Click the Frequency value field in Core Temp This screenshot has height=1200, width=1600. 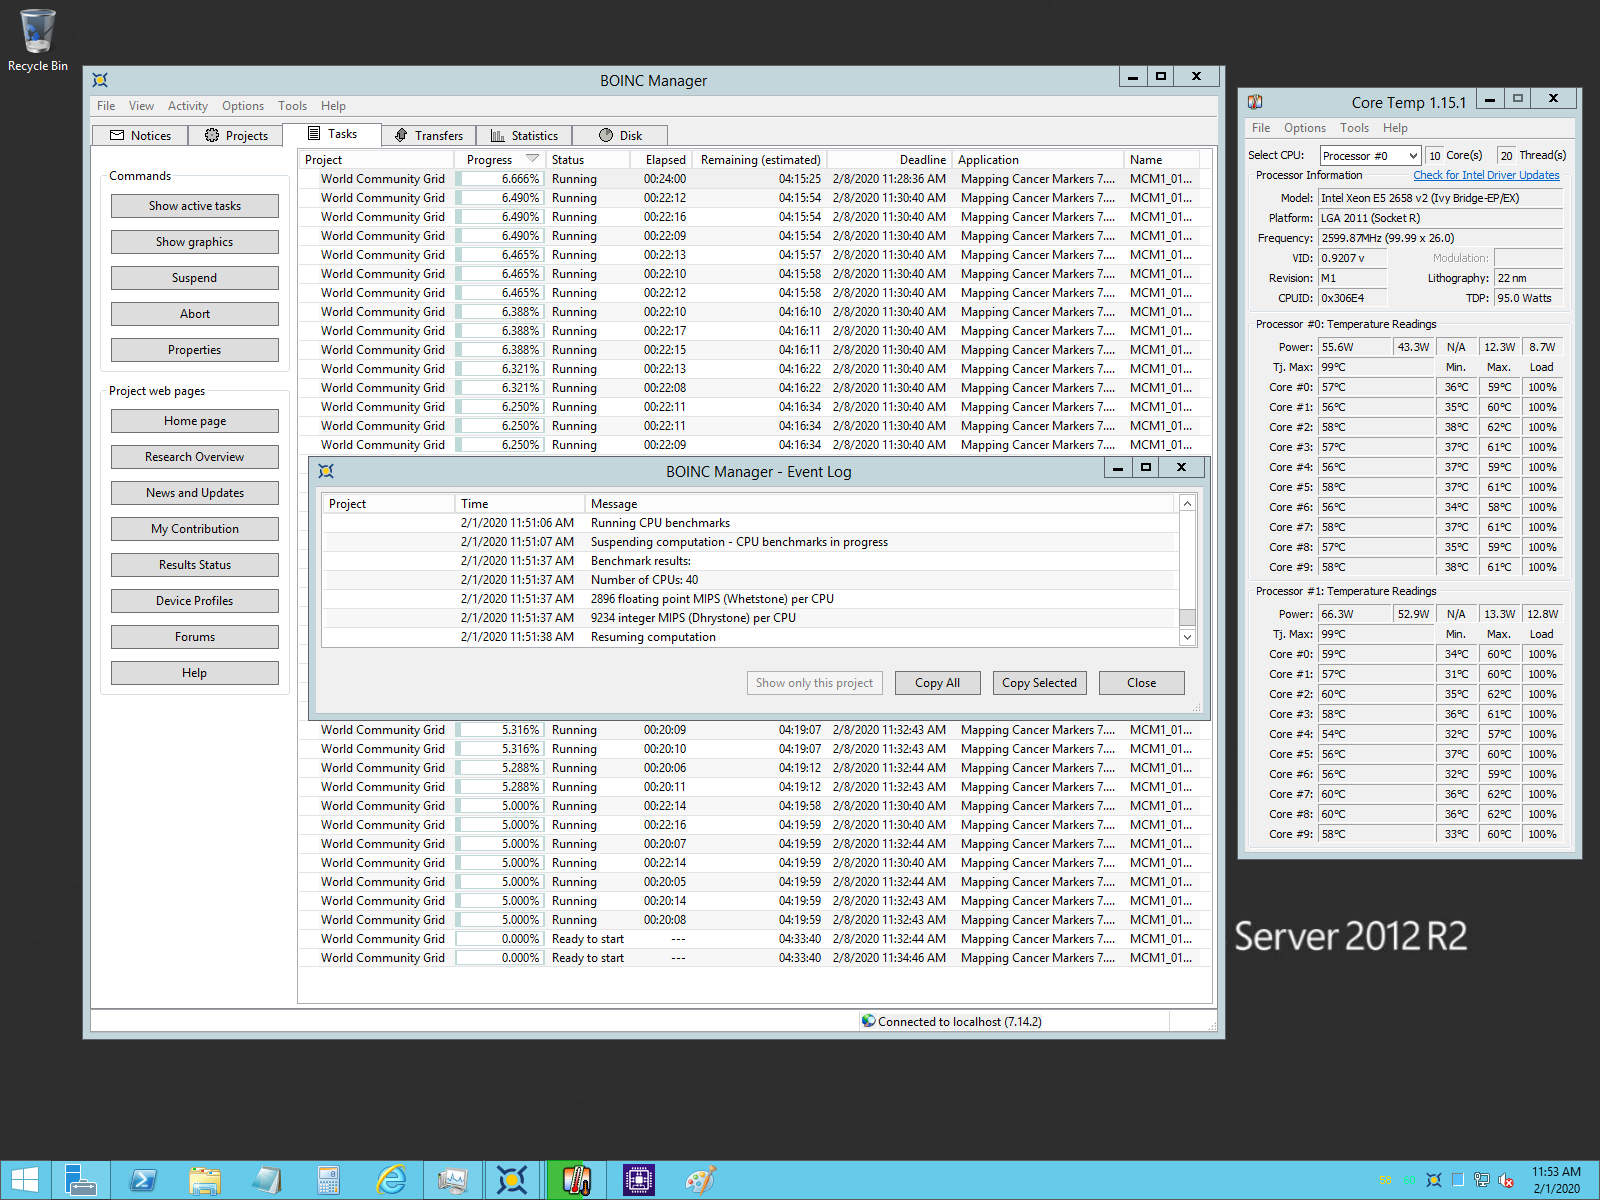[x=1441, y=238]
